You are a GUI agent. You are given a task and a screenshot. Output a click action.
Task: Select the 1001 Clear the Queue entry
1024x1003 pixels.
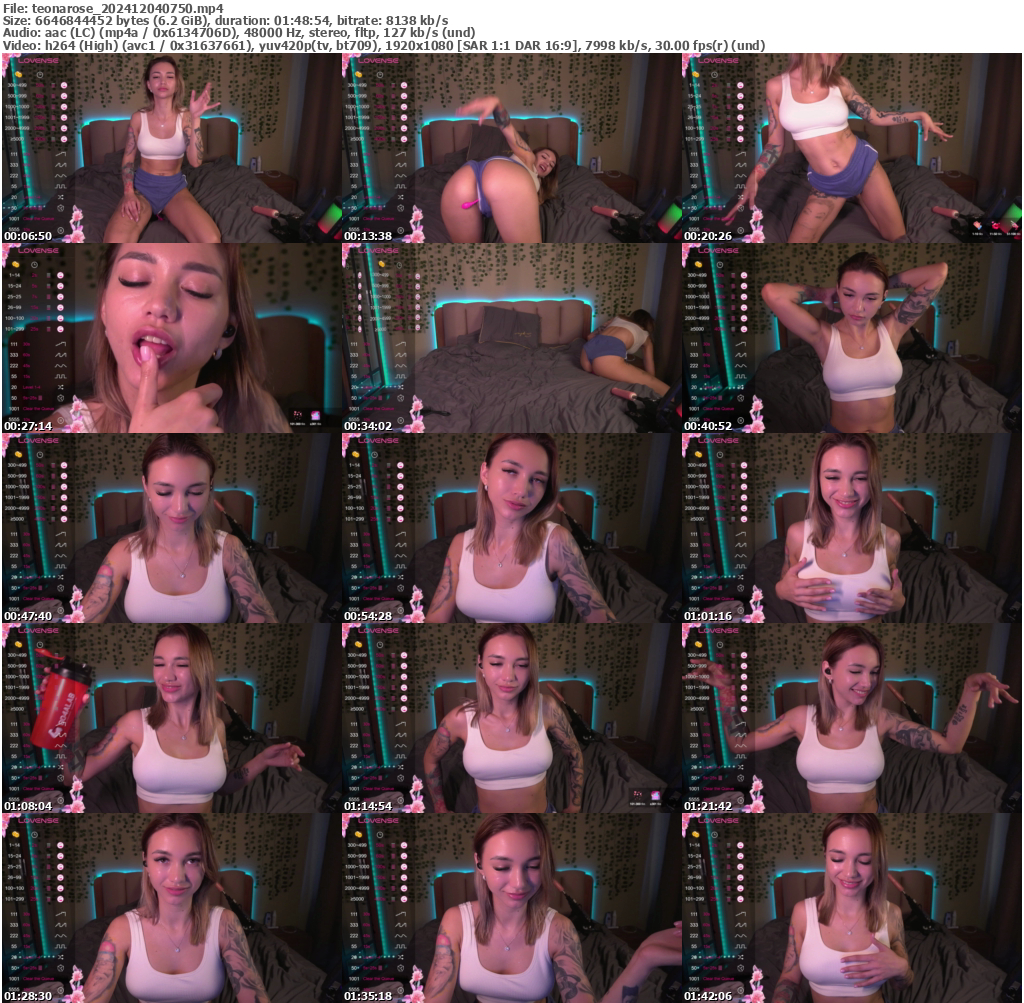coord(37,219)
